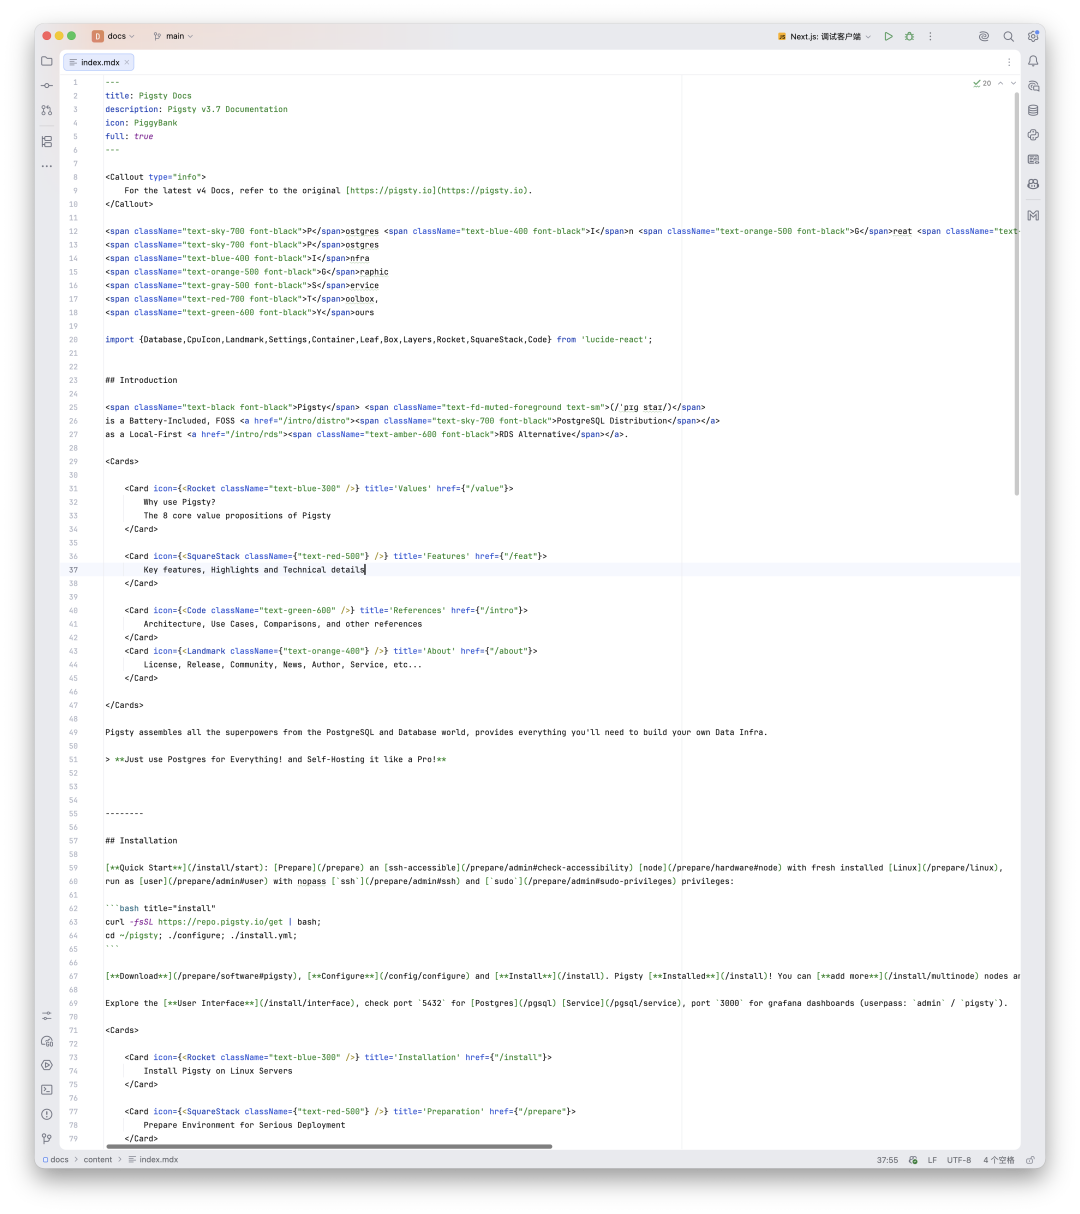Show more tool windows via the three-dot icon in the left sidebar
This screenshot has height=1214, width=1080.
[x=47, y=166]
